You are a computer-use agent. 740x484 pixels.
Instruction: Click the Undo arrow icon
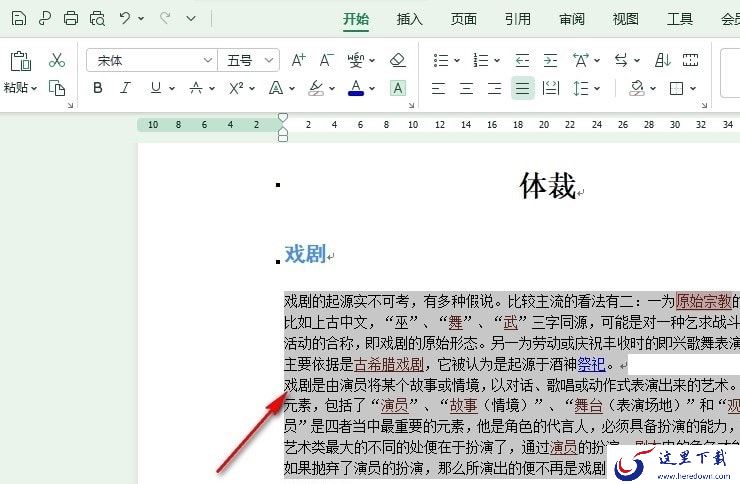[x=124, y=18]
